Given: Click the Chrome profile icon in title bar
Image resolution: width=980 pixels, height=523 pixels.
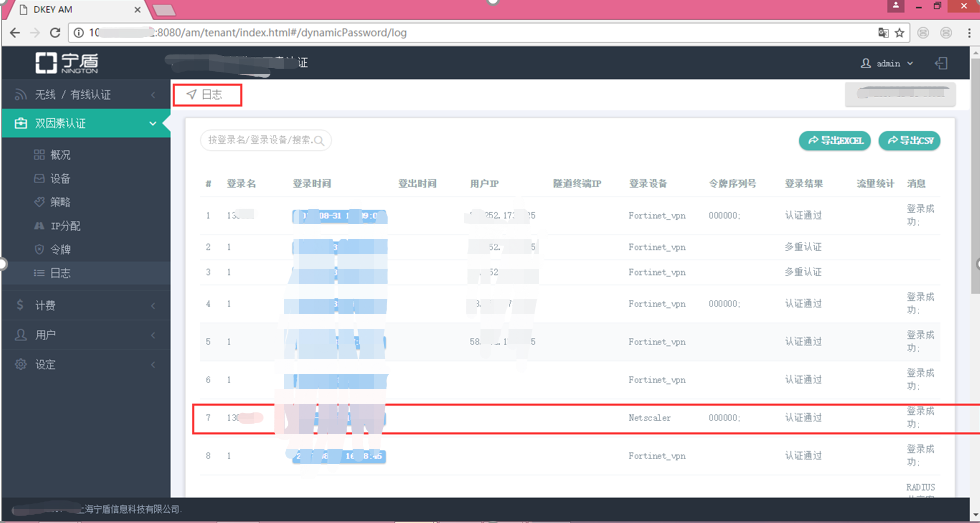Looking at the screenshot, I should tap(896, 6).
